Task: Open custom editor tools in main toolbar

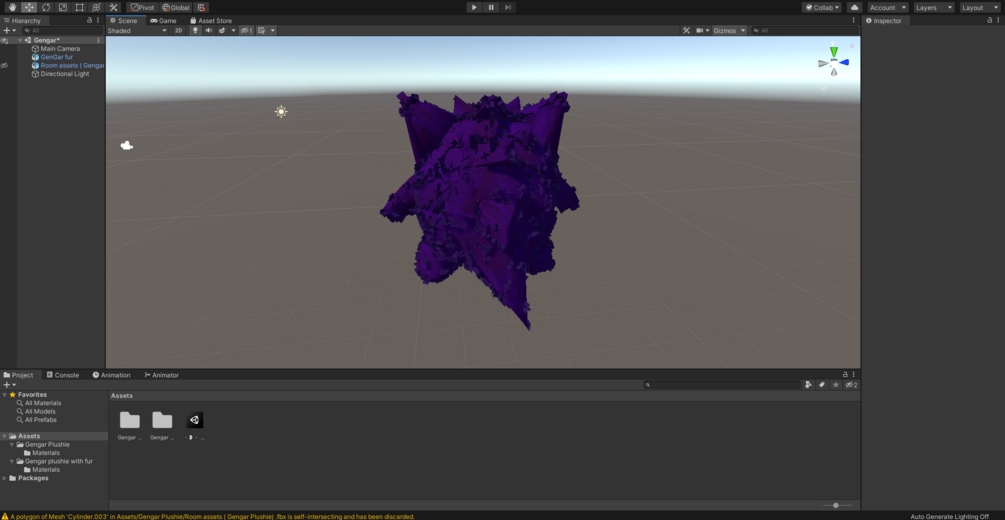Action: (x=113, y=7)
